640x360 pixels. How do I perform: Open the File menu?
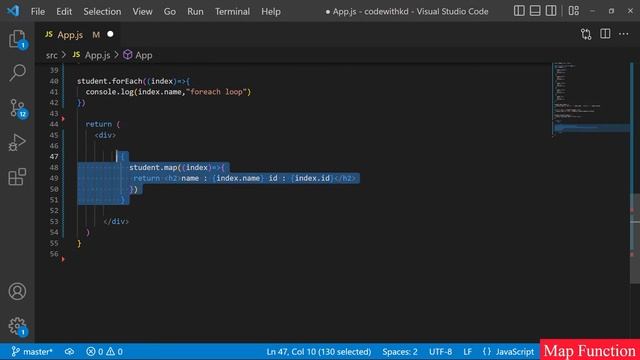coord(38,11)
